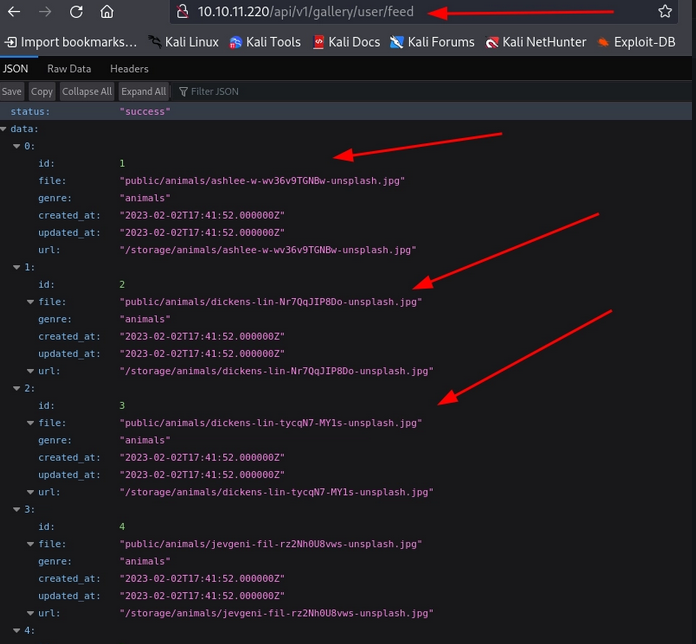This screenshot has height=644, width=696.
Task: Collapse the data node in JSON tree
Action: pos(5,129)
